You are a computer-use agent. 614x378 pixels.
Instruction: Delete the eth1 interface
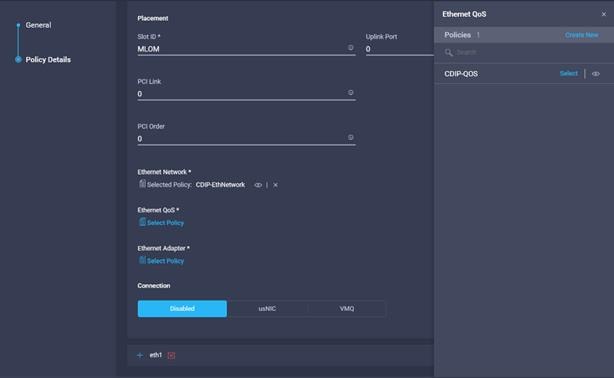(171, 355)
